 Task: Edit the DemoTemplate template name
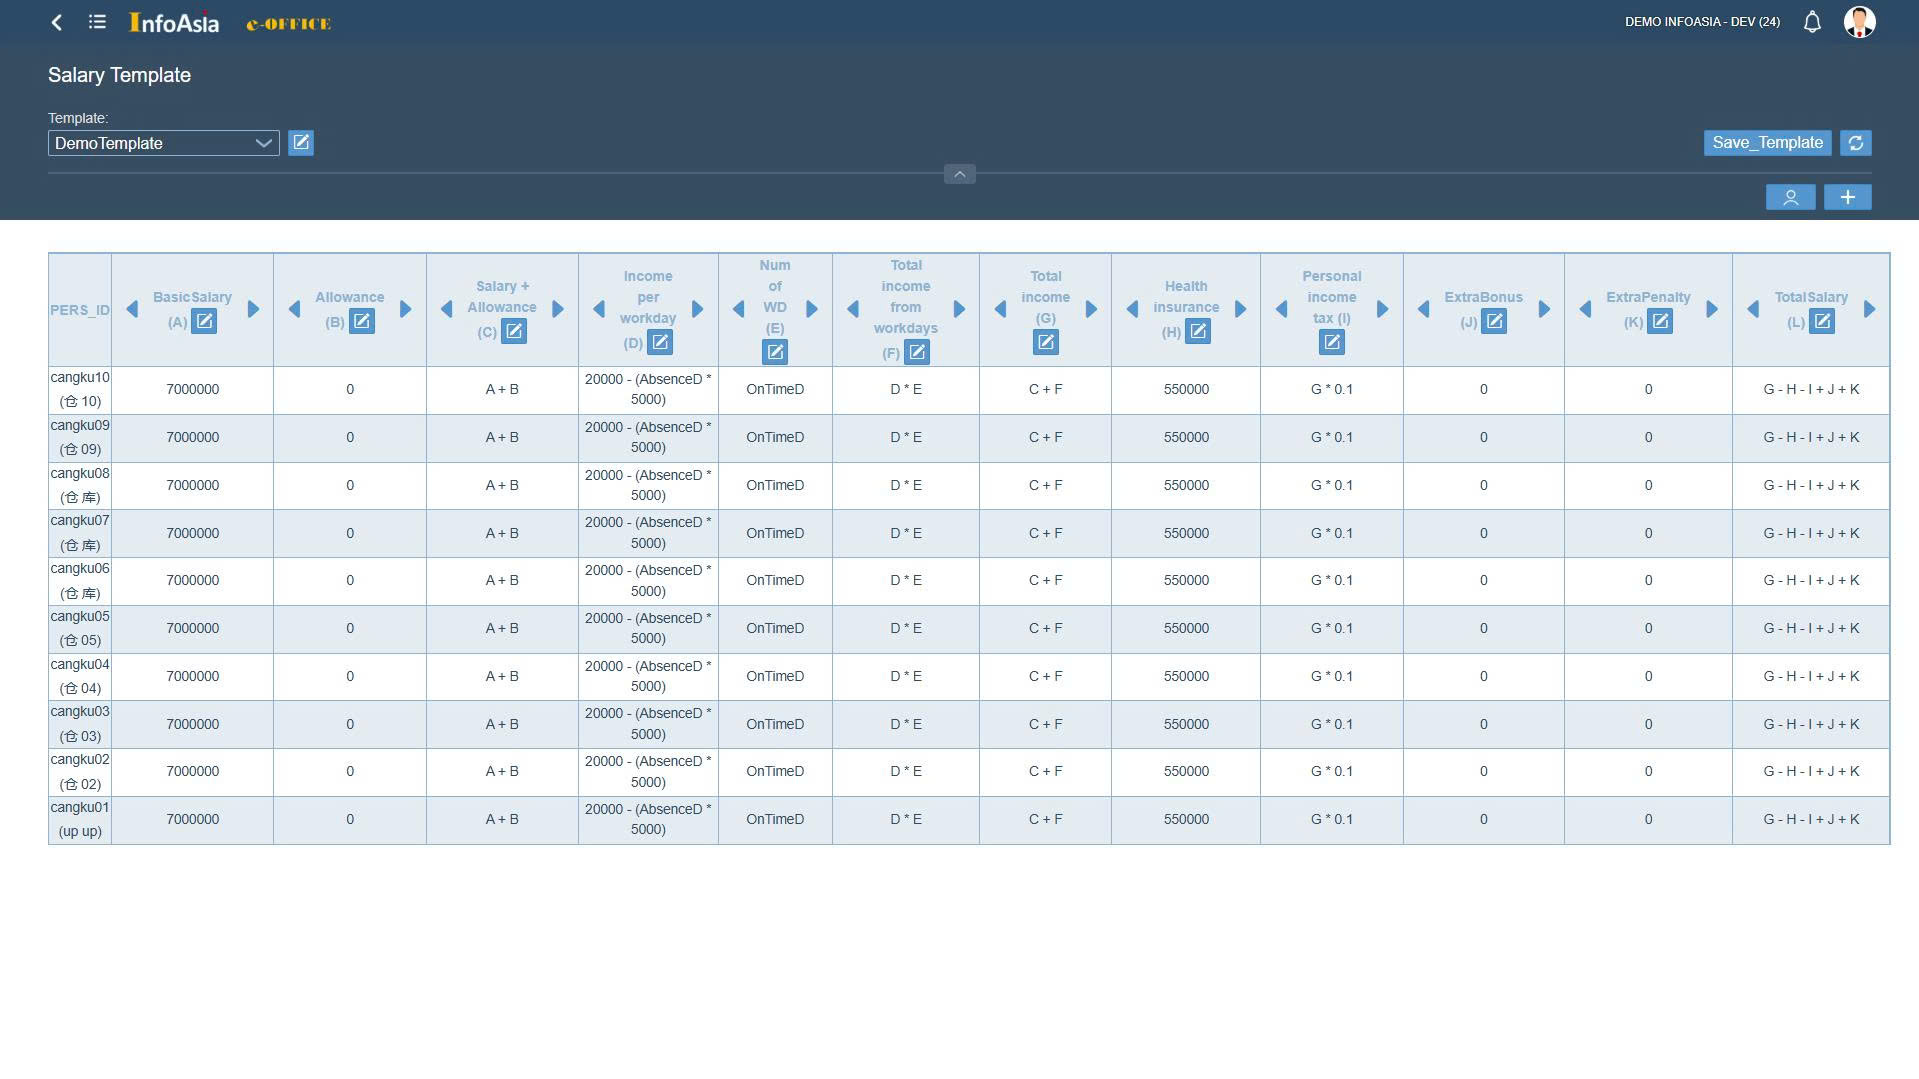click(x=301, y=143)
